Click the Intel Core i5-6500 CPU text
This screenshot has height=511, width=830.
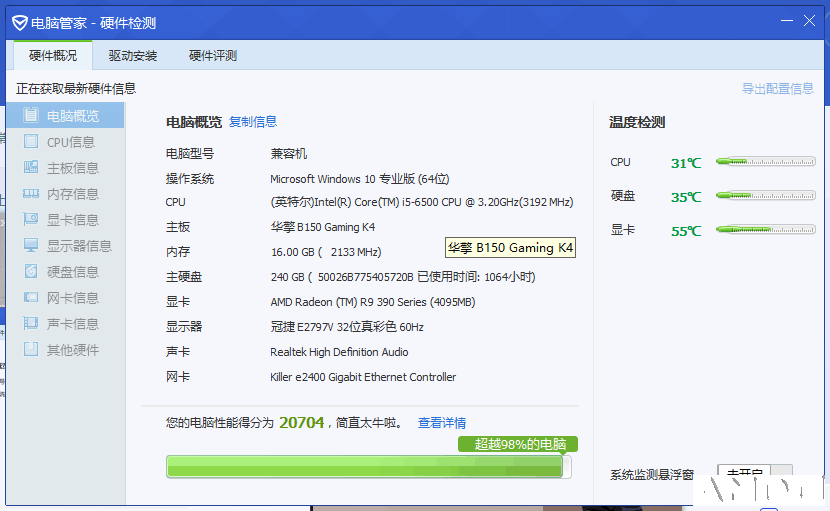(x=422, y=202)
